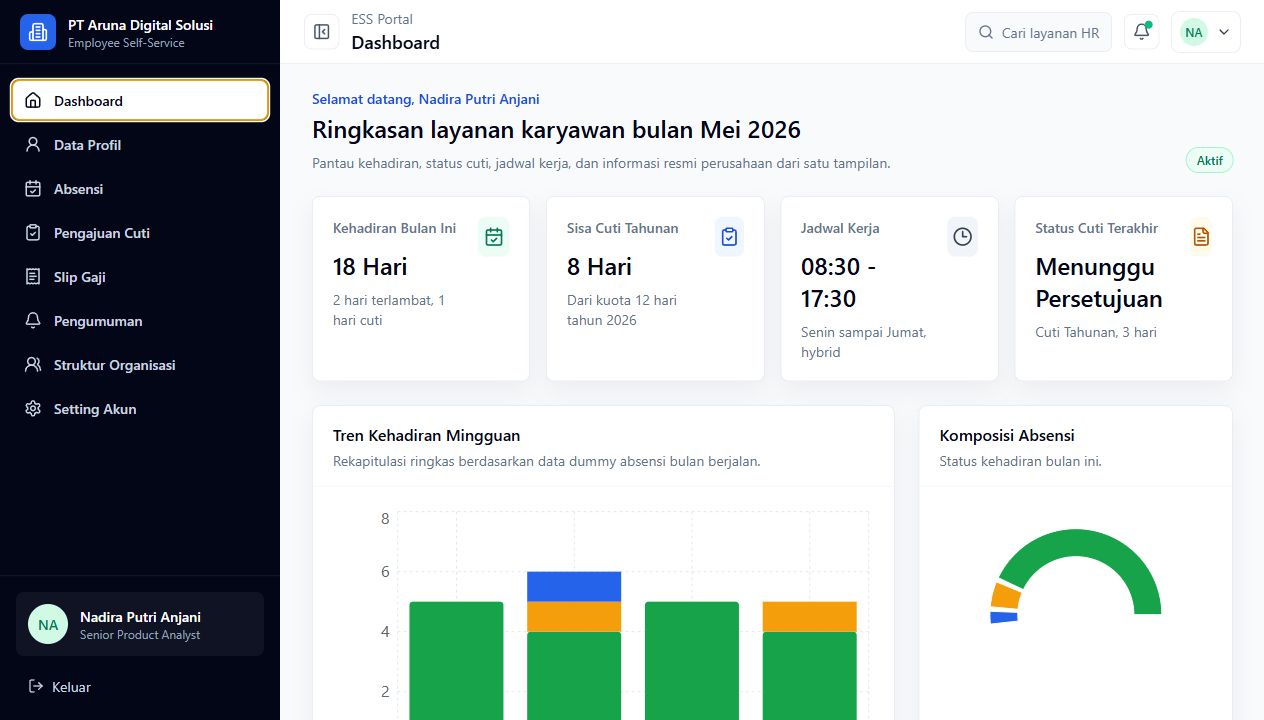1264x720 pixels.
Task: Click the Selamat datang, Nadira Putri Anjani greeting
Action: 426,99
